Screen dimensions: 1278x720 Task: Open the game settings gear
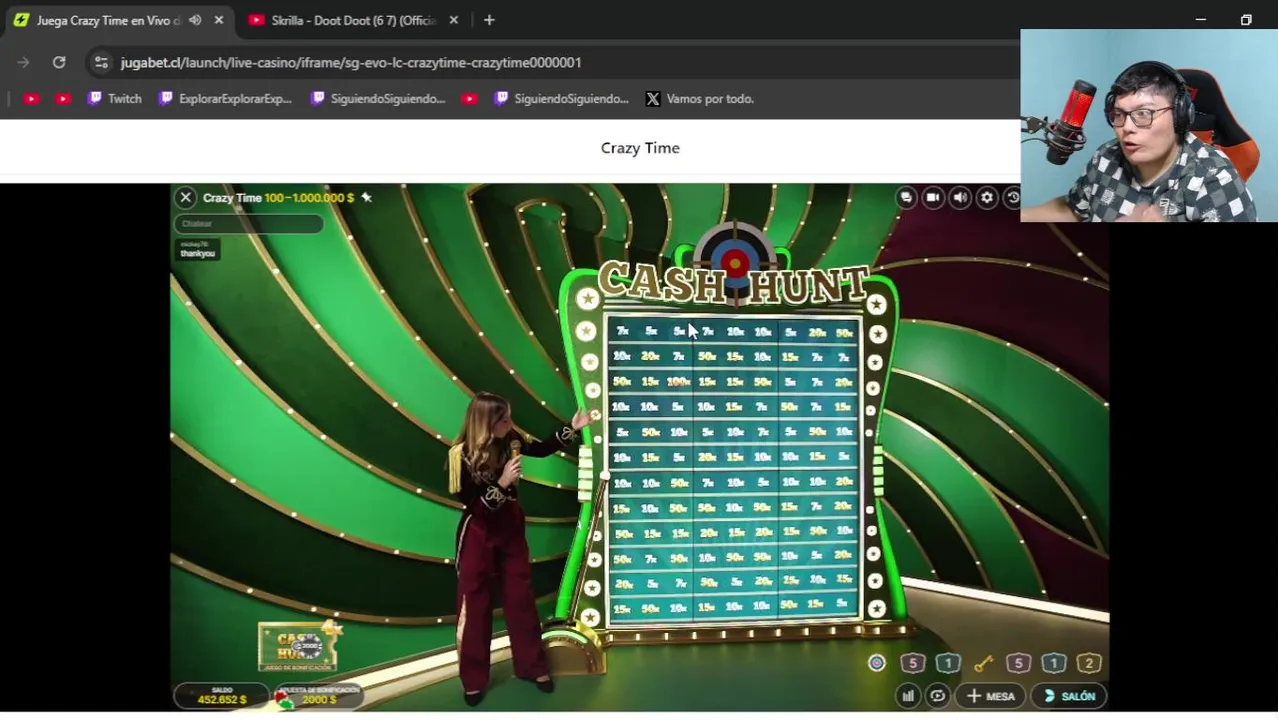[987, 198]
